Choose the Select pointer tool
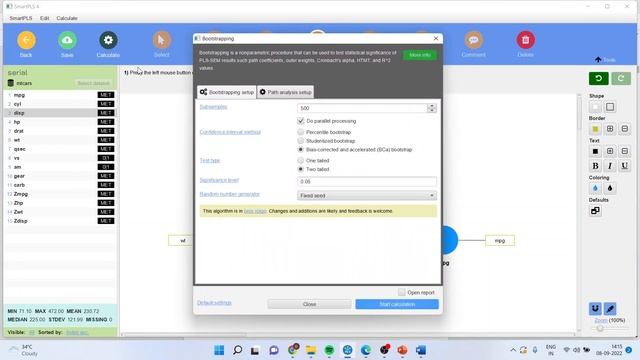The width and height of the screenshot is (640, 360). (162, 40)
